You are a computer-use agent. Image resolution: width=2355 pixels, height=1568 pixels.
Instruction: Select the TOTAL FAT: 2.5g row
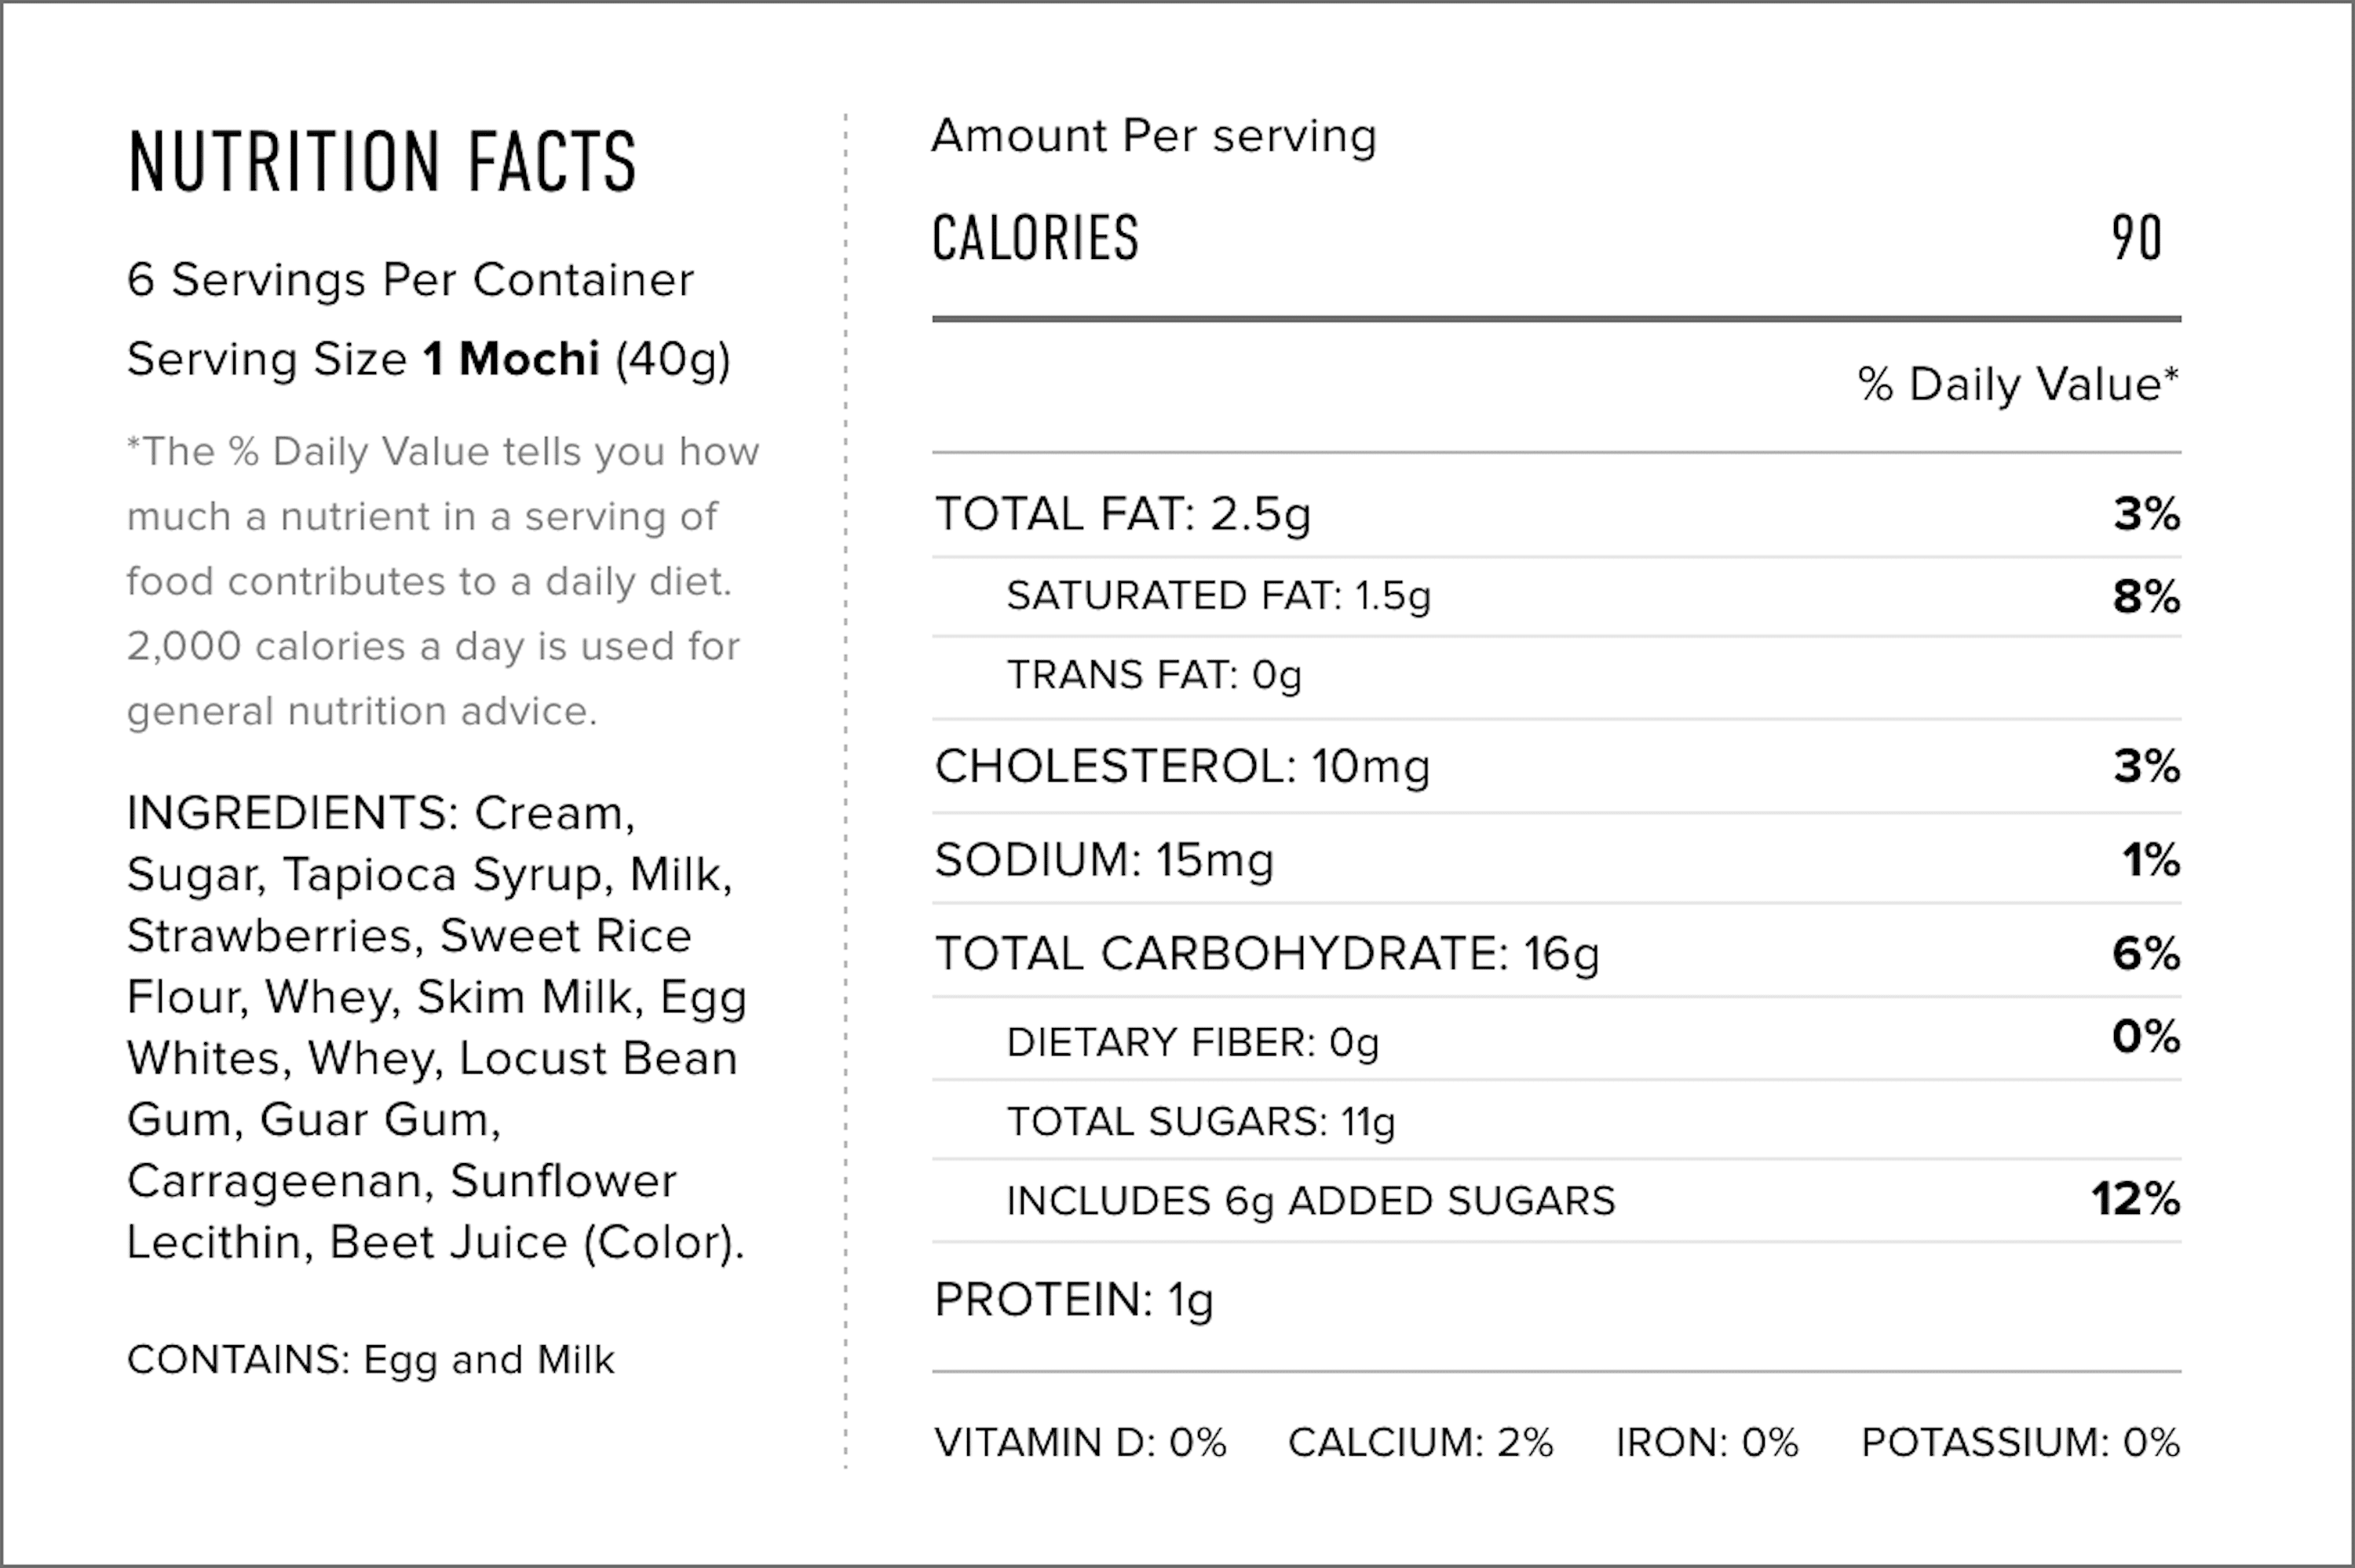[x=1122, y=514]
